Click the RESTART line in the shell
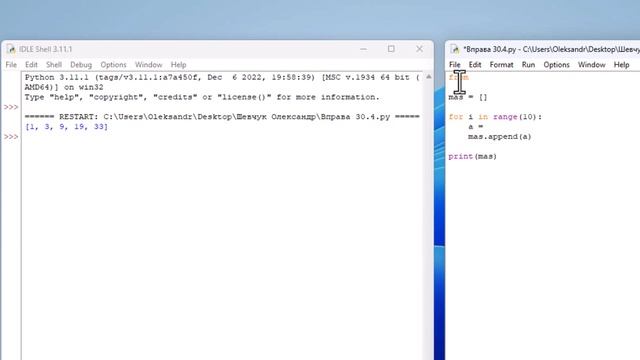This screenshot has height=360, width=640. 222,117
